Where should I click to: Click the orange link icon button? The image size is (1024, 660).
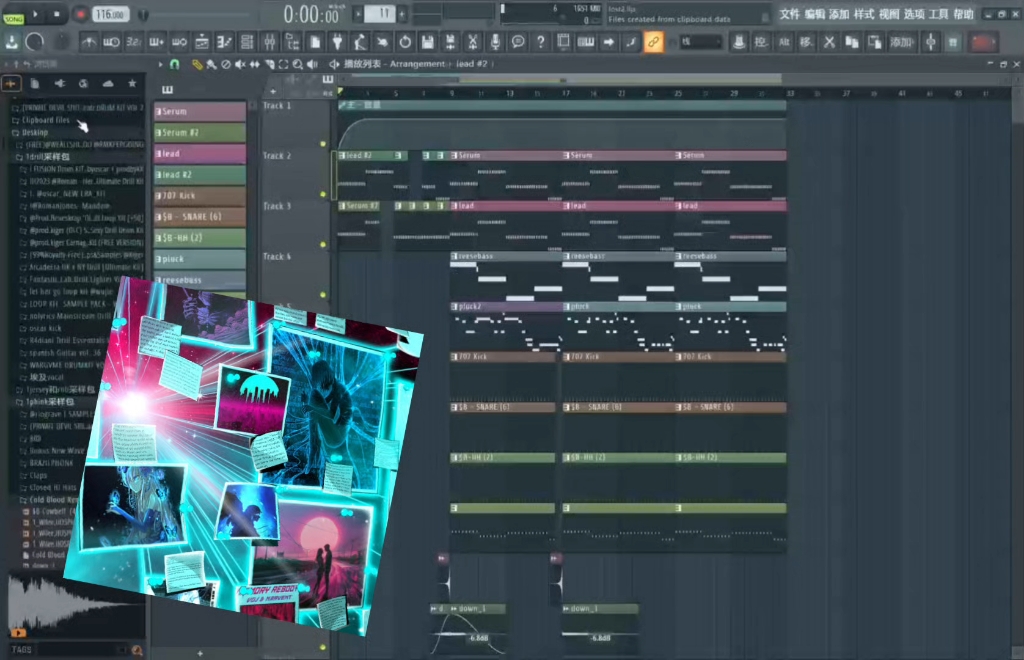(653, 42)
